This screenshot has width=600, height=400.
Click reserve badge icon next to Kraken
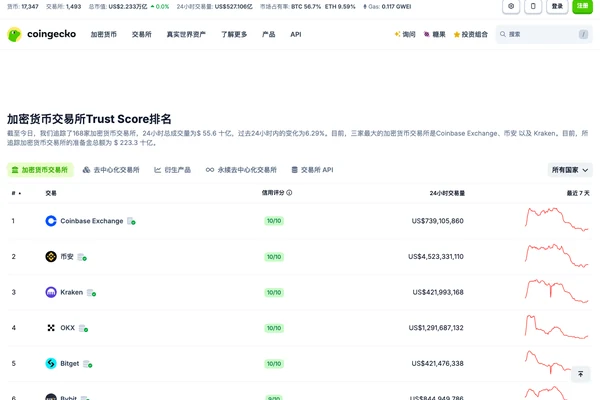[x=91, y=293]
